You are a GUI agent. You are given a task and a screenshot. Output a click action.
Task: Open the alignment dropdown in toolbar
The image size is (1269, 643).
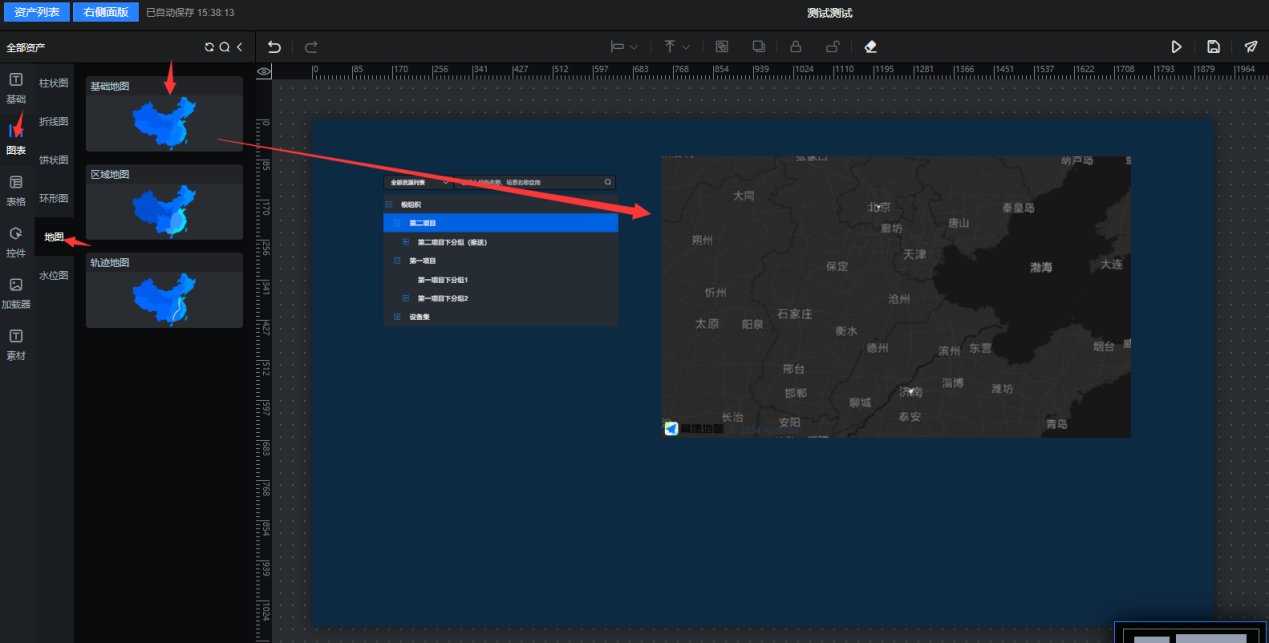625,47
